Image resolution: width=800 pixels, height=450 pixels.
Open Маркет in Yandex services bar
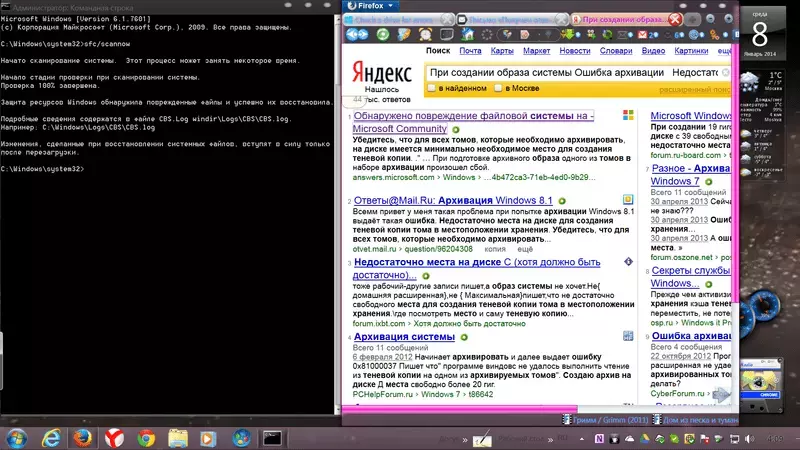point(536,51)
